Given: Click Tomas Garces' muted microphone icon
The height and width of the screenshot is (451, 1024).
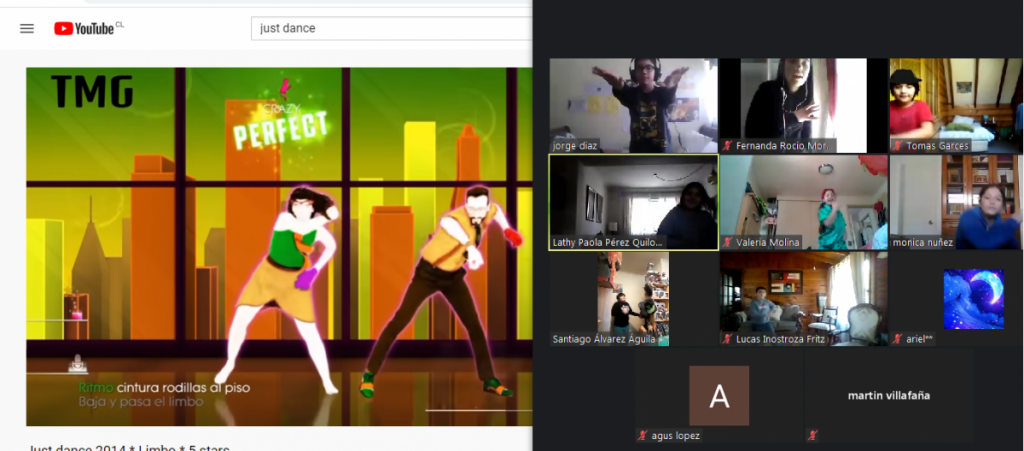Looking at the screenshot, I should tap(897, 146).
